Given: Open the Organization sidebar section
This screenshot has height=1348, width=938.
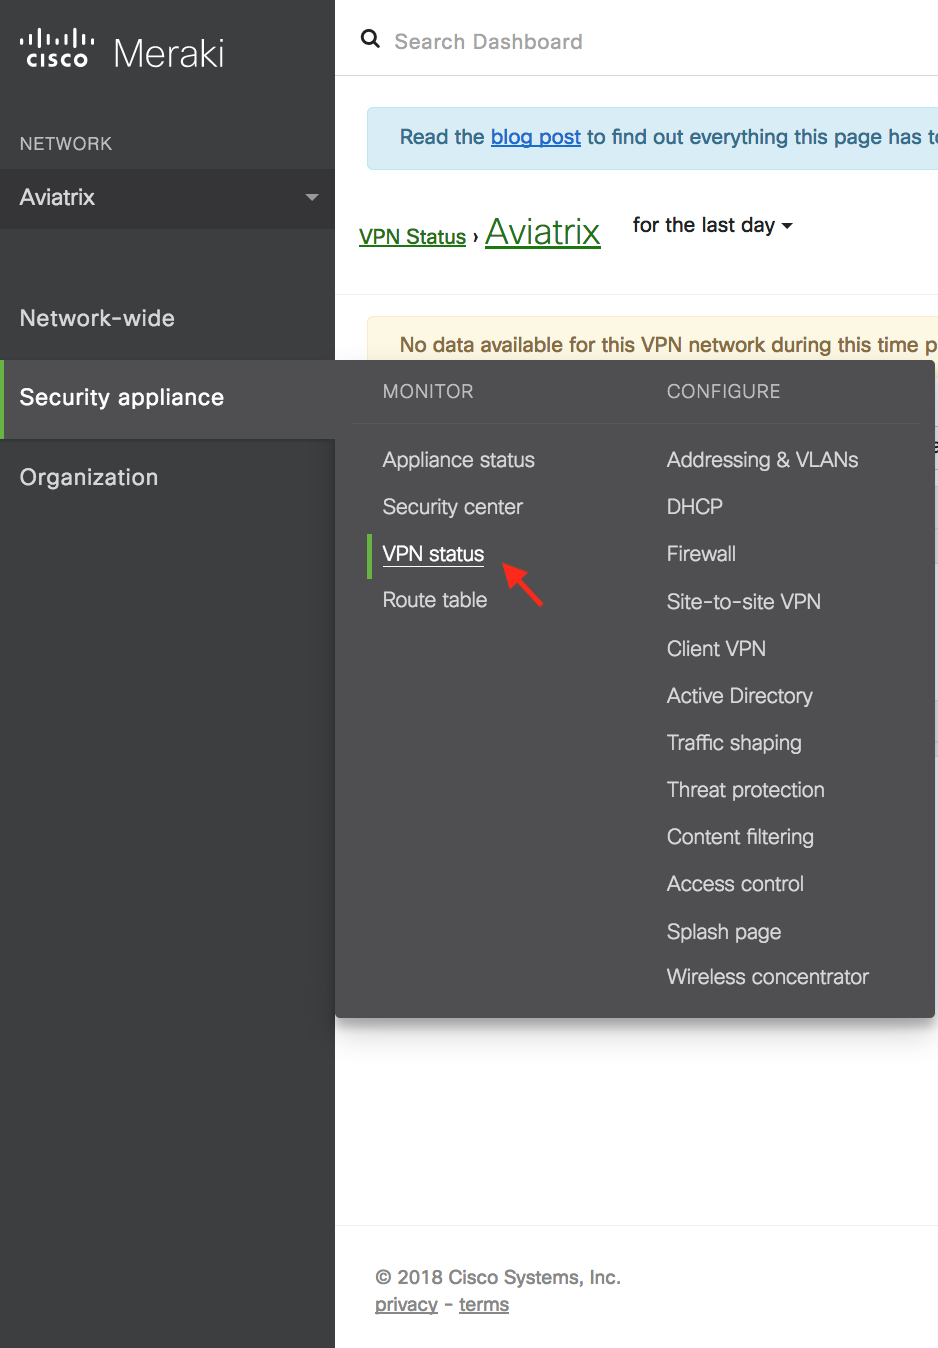Looking at the screenshot, I should (x=89, y=477).
